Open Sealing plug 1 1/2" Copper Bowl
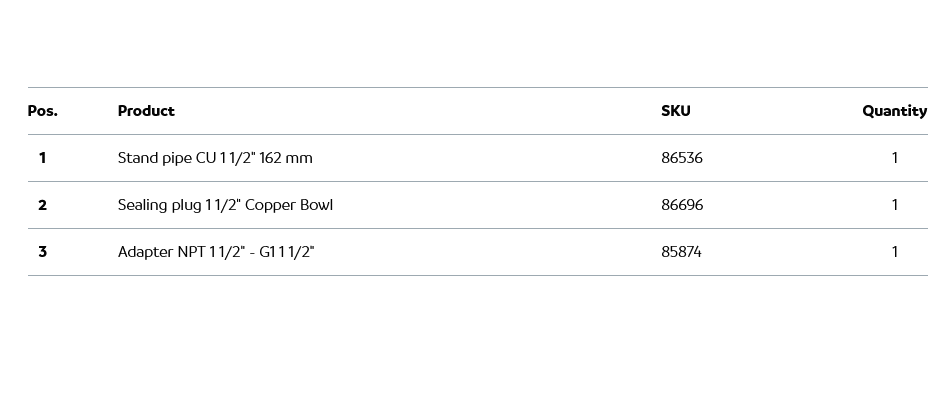This screenshot has width=946, height=416. [225, 205]
